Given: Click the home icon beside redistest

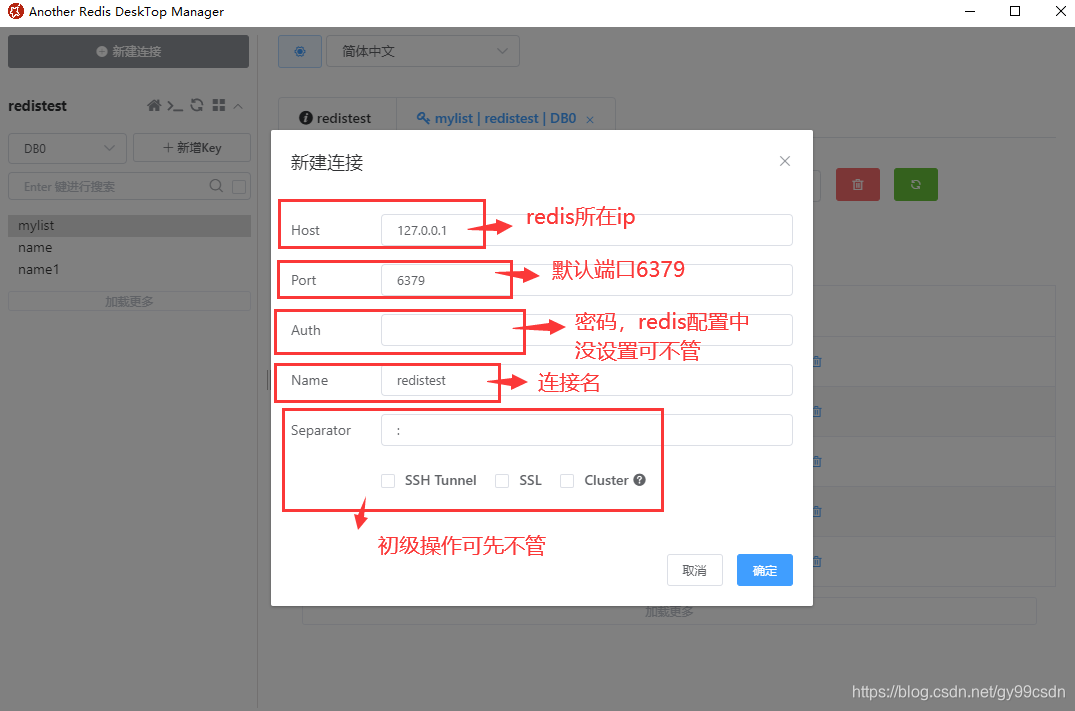Looking at the screenshot, I should [154, 106].
